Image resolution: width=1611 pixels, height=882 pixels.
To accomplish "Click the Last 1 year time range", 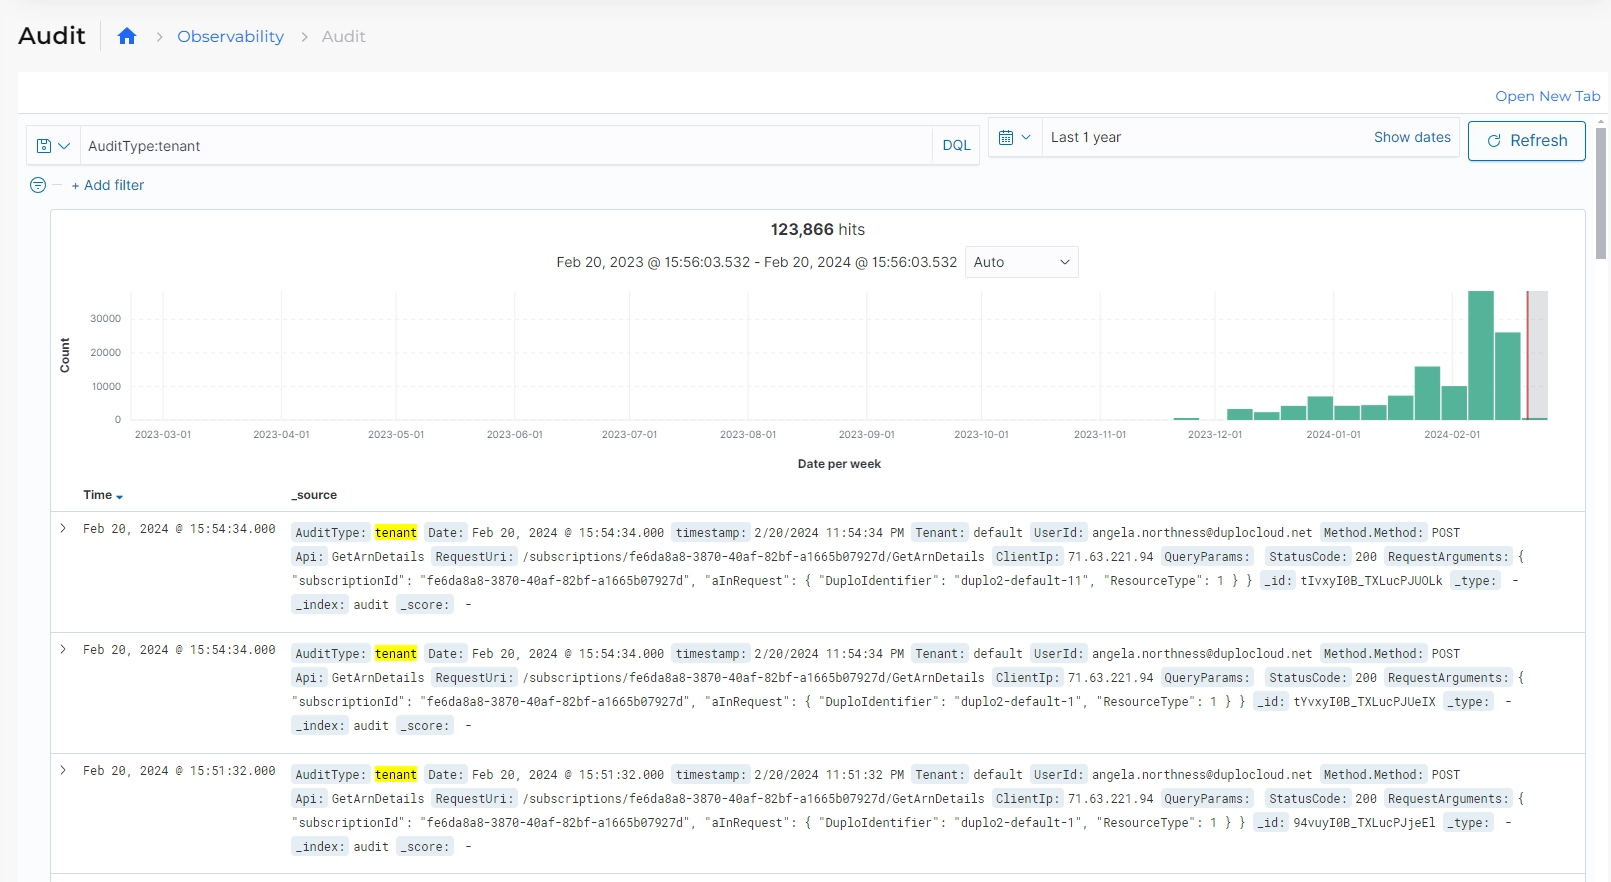I will [1086, 138].
